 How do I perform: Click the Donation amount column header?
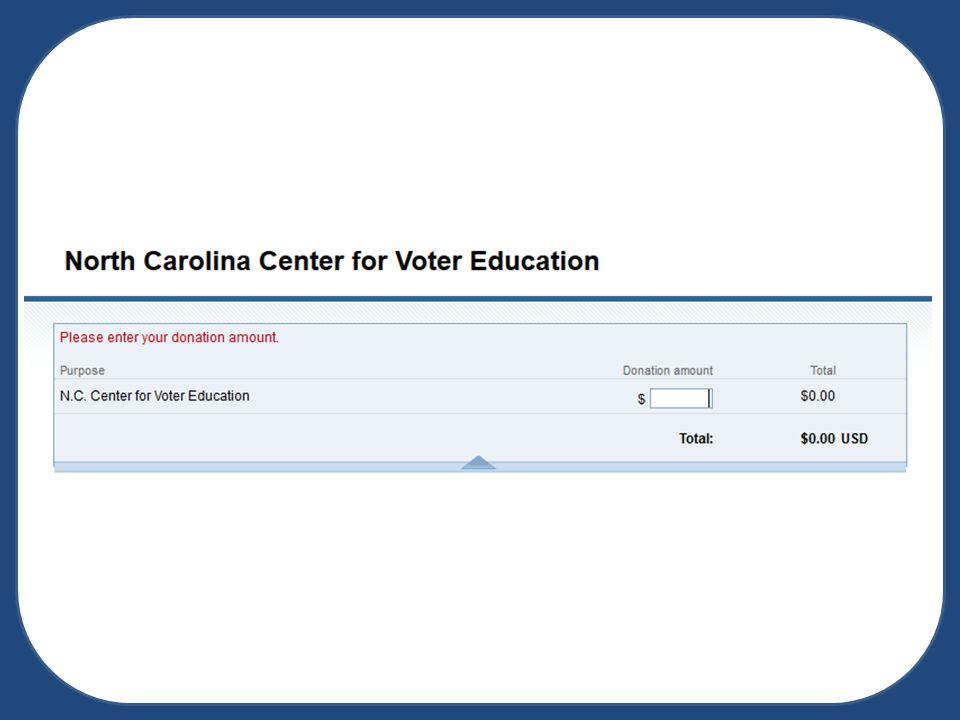[668, 370]
